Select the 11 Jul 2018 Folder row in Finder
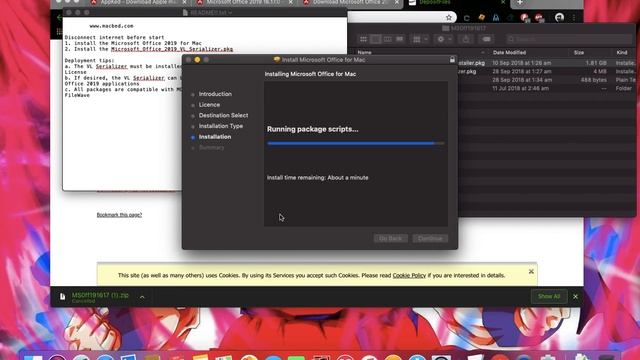 [x=547, y=88]
